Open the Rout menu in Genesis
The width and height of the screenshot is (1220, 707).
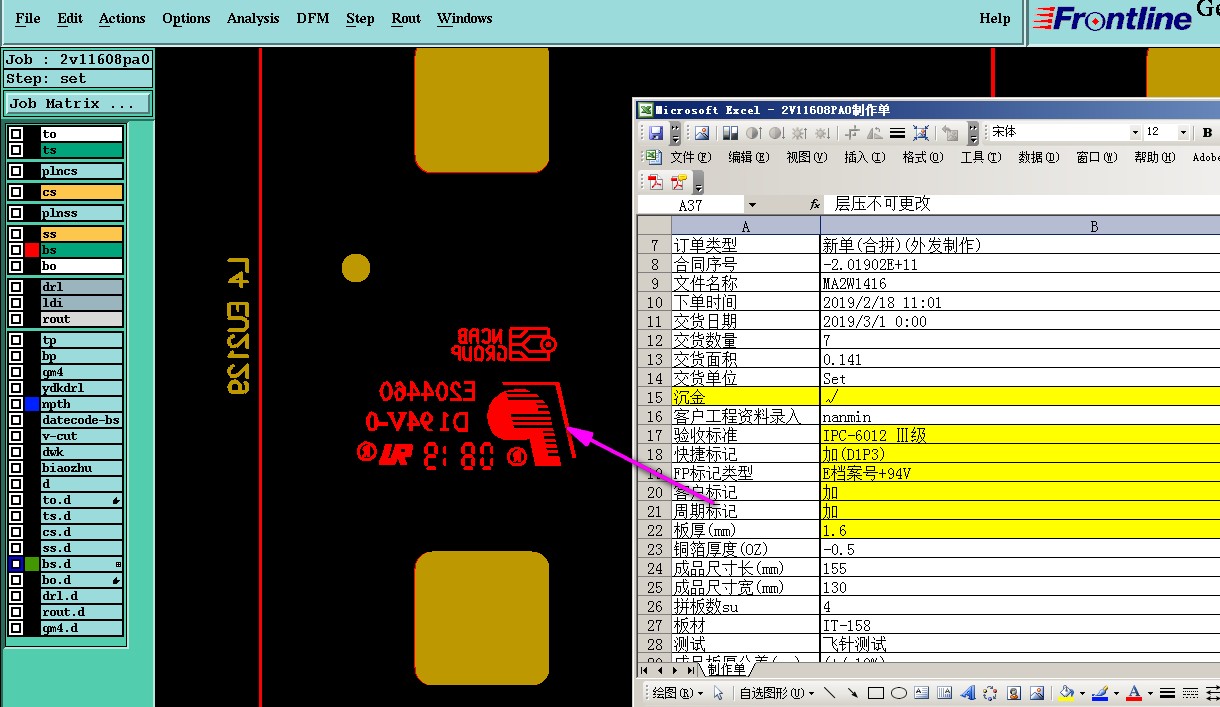point(406,18)
